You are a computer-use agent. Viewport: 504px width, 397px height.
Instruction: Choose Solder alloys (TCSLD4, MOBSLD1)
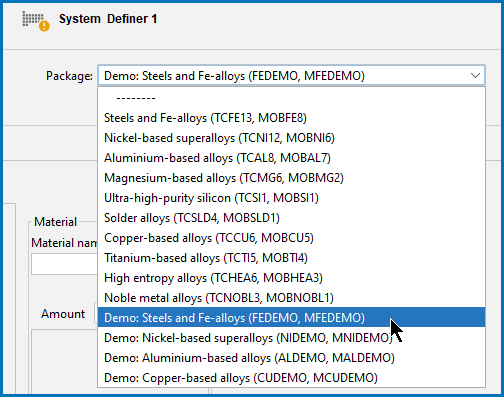[291, 218]
